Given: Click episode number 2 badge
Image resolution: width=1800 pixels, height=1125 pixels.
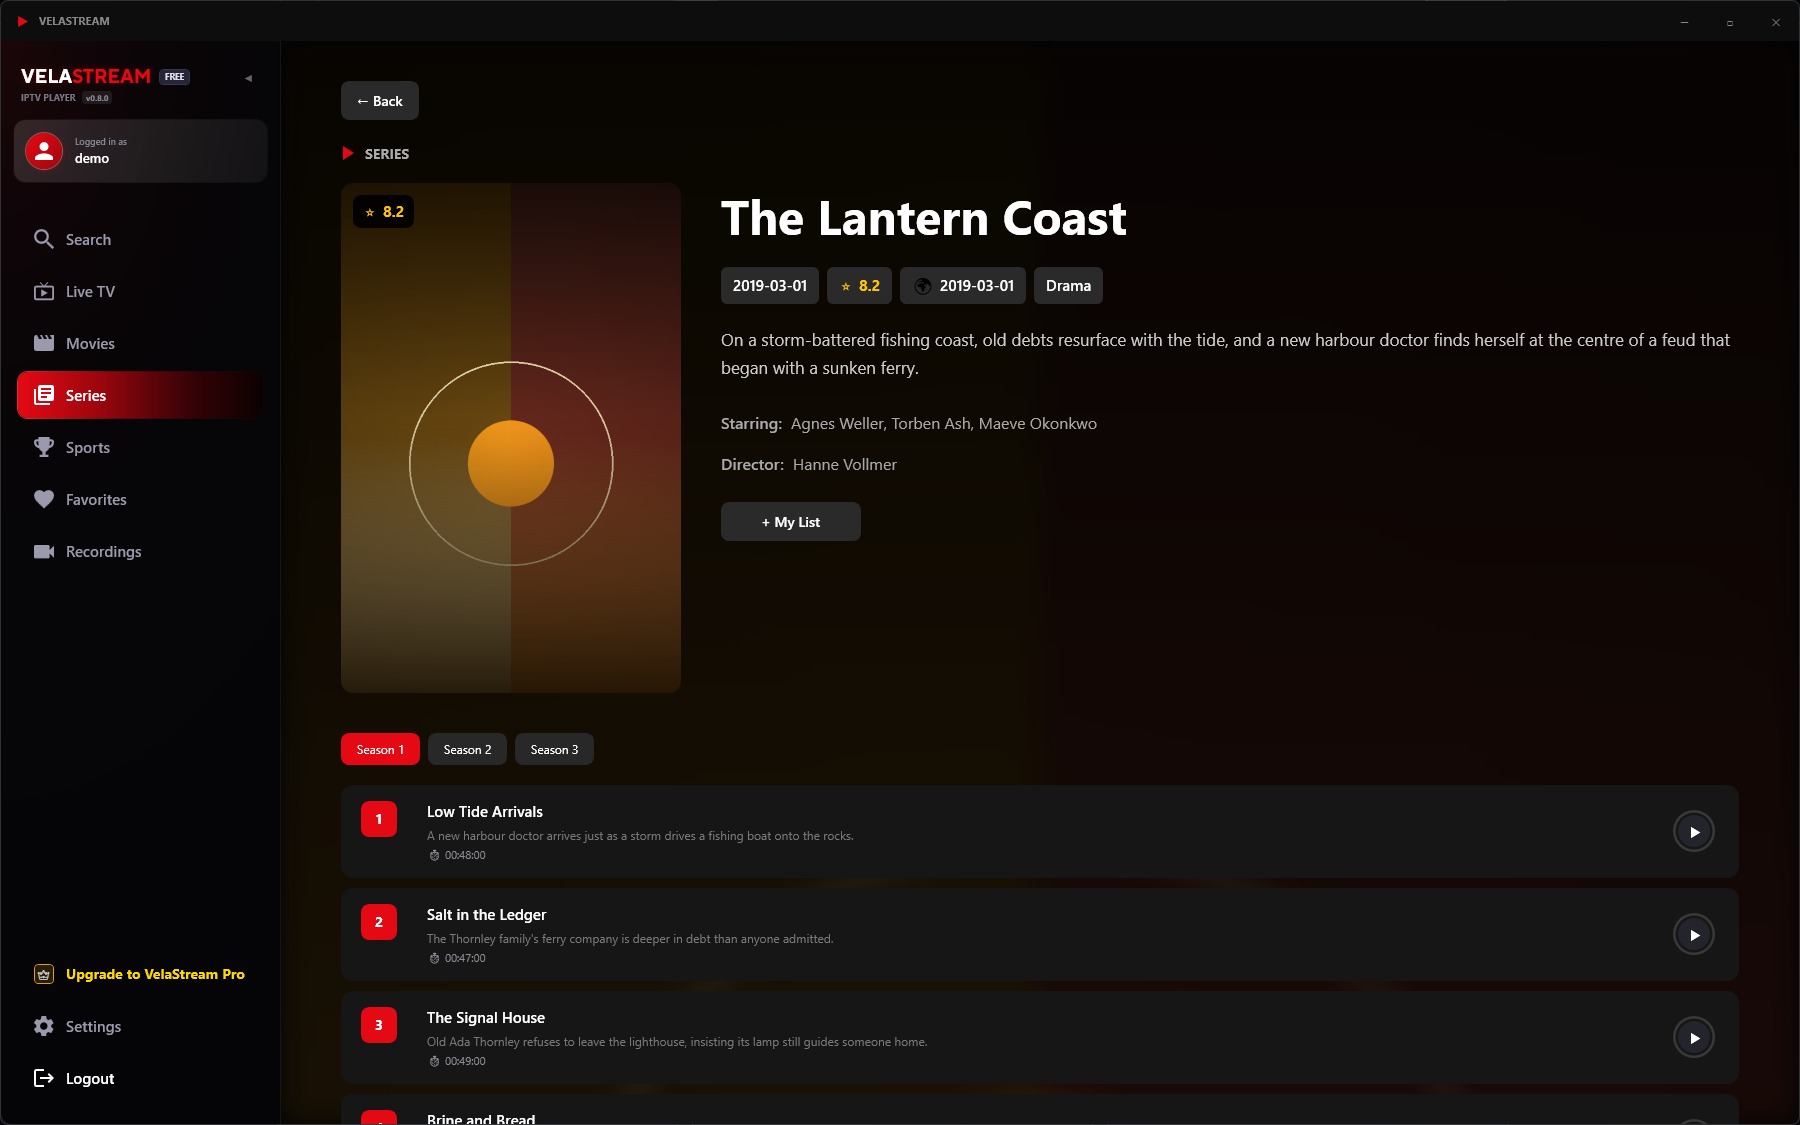Looking at the screenshot, I should [x=379, y=922].
